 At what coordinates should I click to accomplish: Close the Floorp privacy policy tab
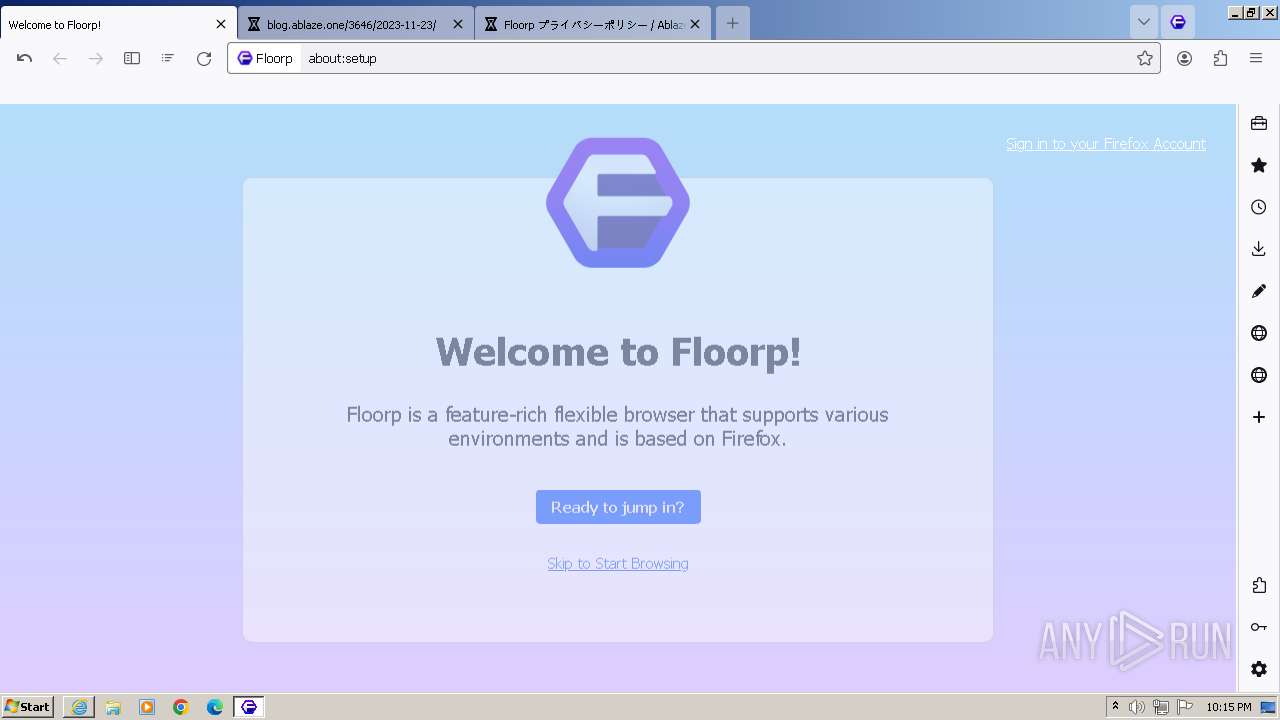(695, 24)
